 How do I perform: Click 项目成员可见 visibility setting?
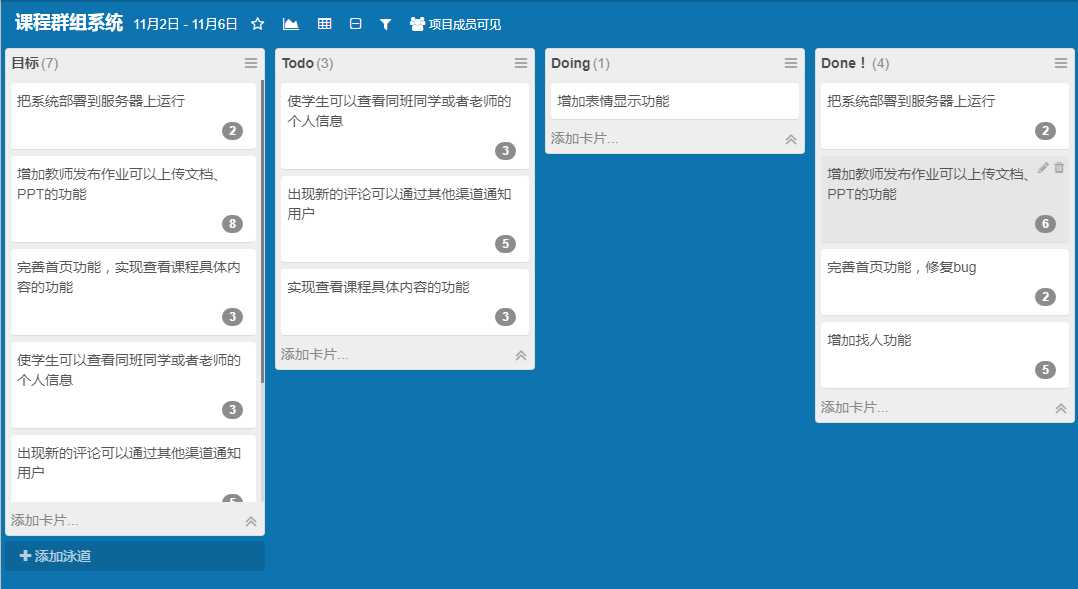(x=465, y=25)
